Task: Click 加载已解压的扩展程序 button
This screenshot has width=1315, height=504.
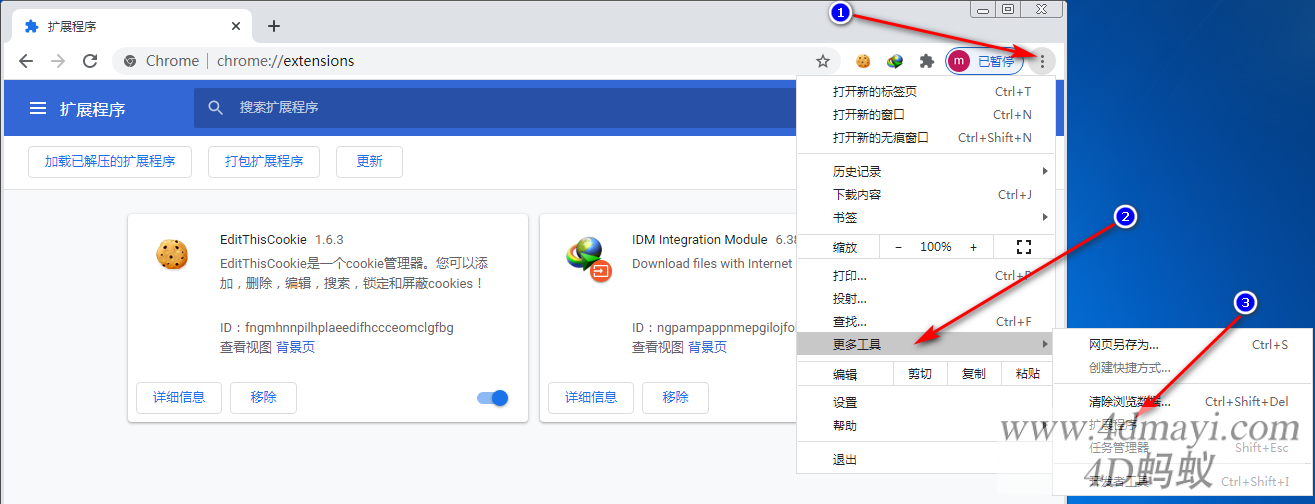Action: [x=110, y=161]
